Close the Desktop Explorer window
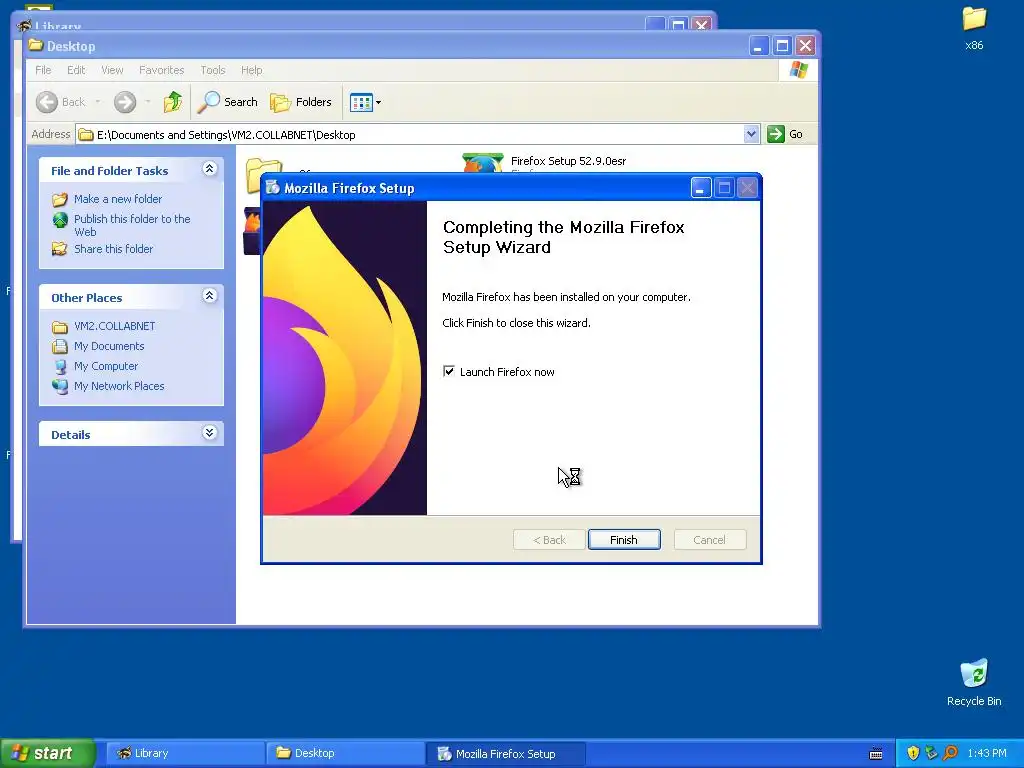Image resolution: width=1024 pixels, height=768 pixels. click(x=805, y=46)
